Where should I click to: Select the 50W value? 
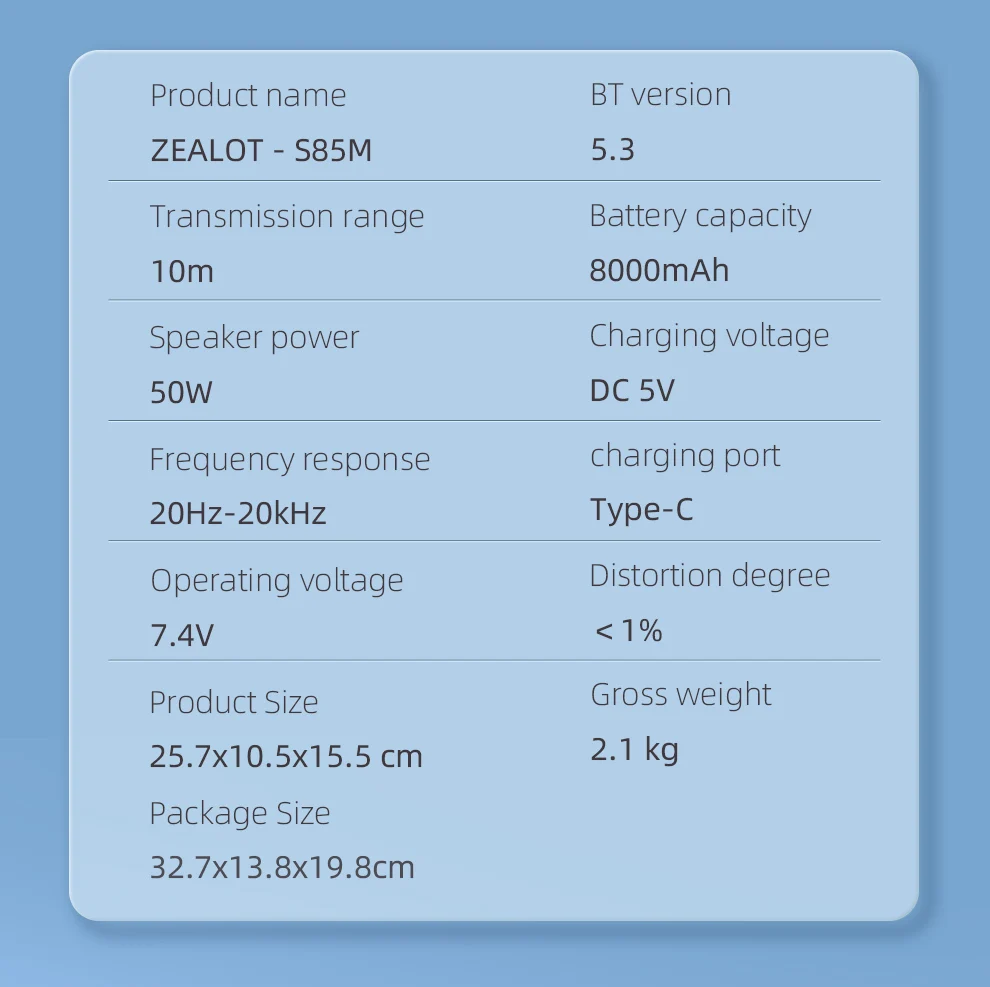point(181,392)
